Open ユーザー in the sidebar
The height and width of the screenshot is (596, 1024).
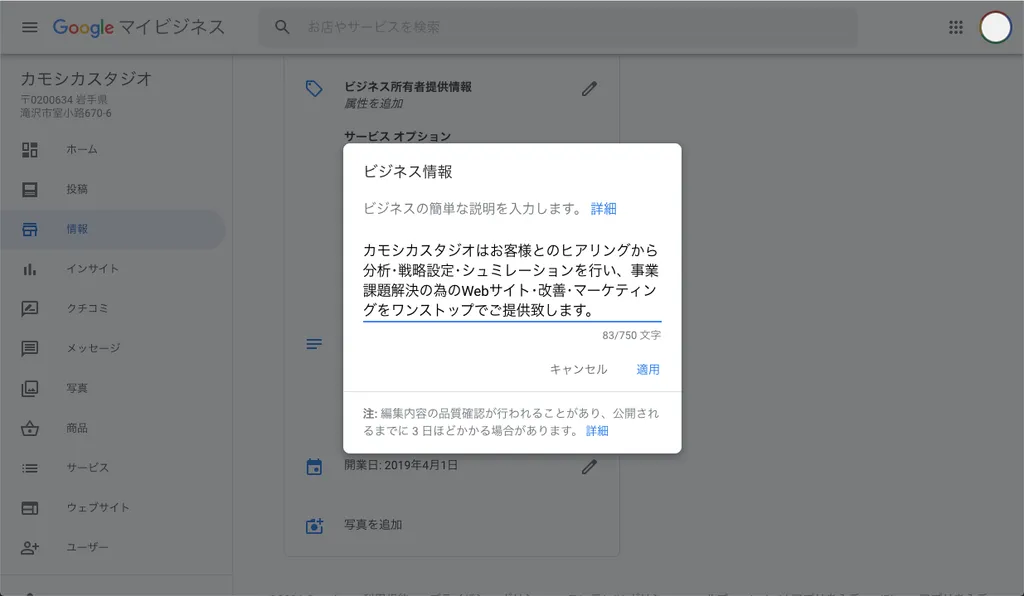coord(112,548)
